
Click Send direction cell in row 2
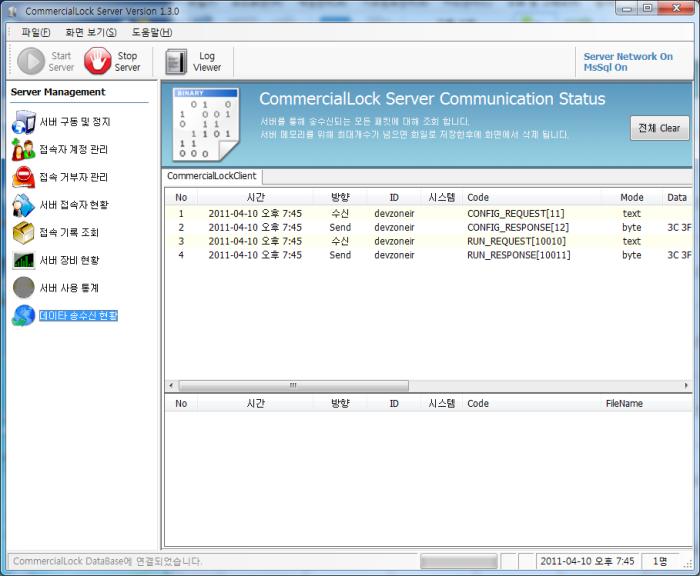tap(340, 227)
